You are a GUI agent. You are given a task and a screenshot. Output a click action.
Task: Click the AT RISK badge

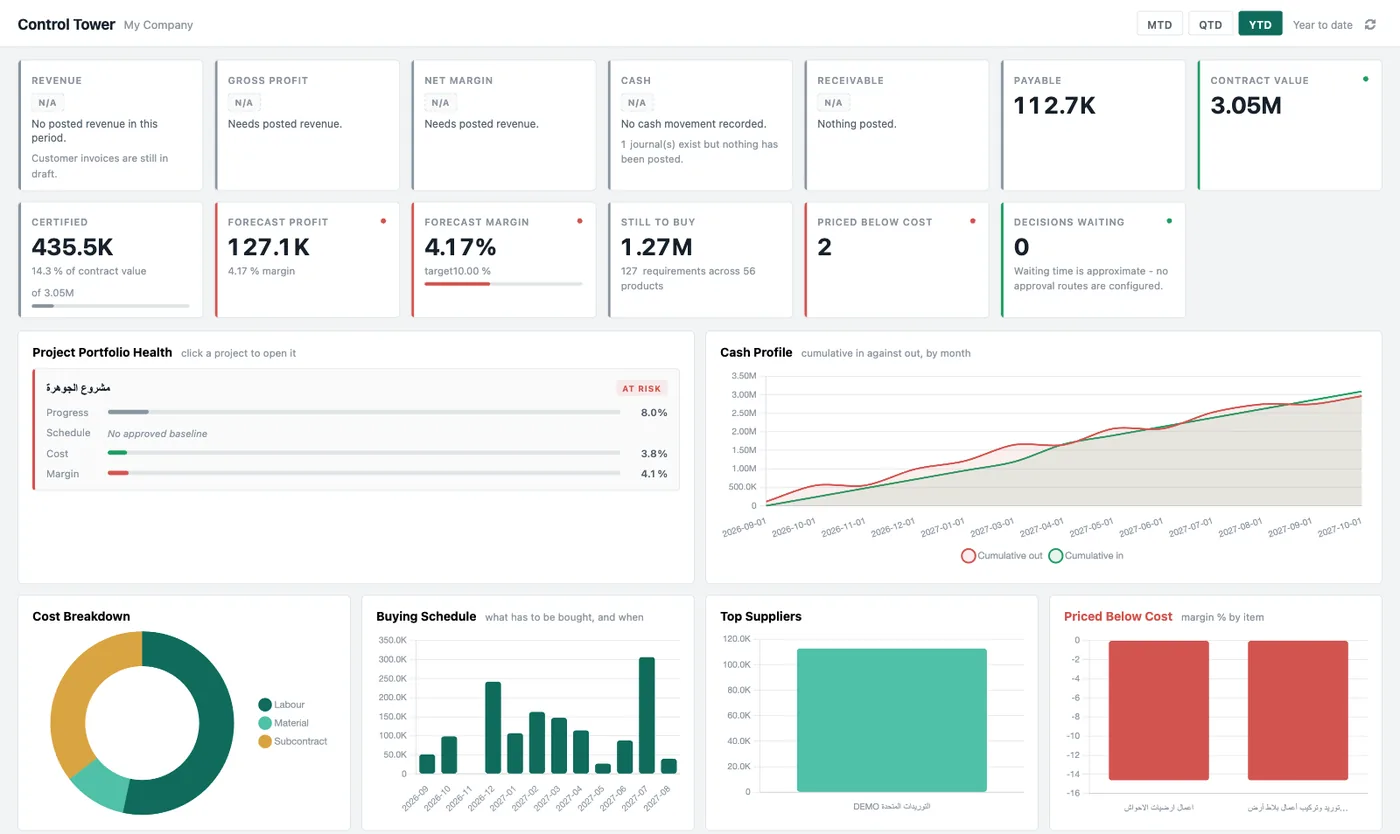tap(642, 388)
